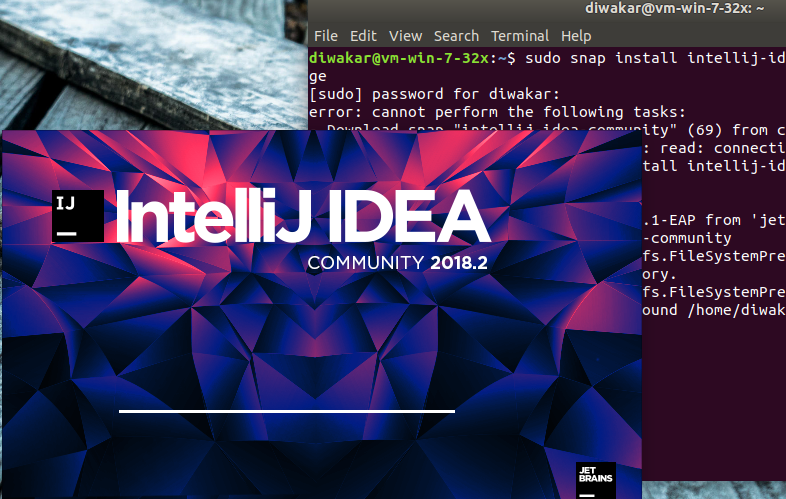
Task: Click 'error: cannot perform the following tasks:' line
Action: pos(497,112)
